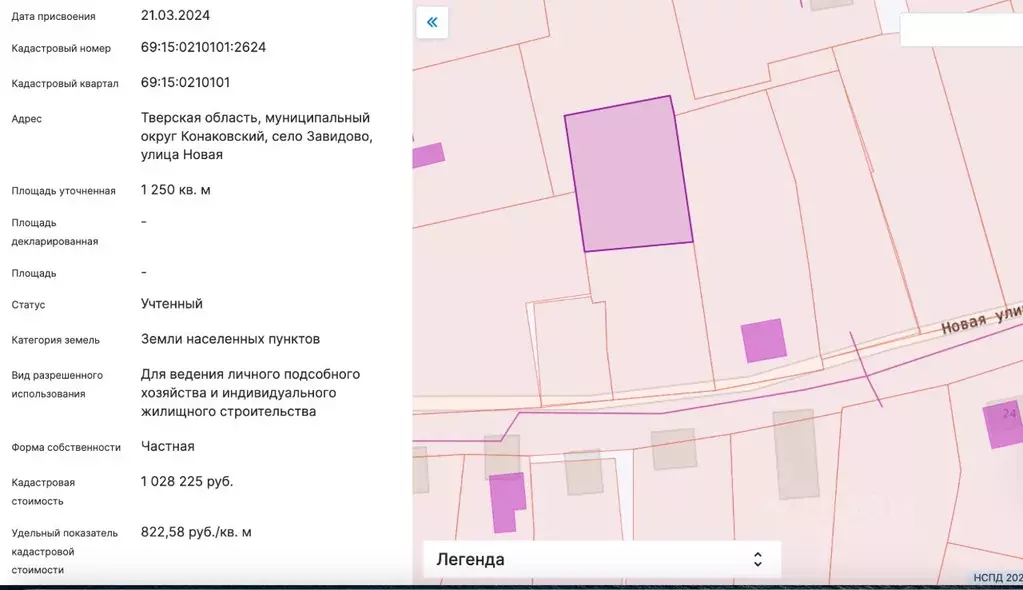Click the Кадастровый номер field label
Image resolution: width=1023 pixels, height=590 pixels.
61,48
